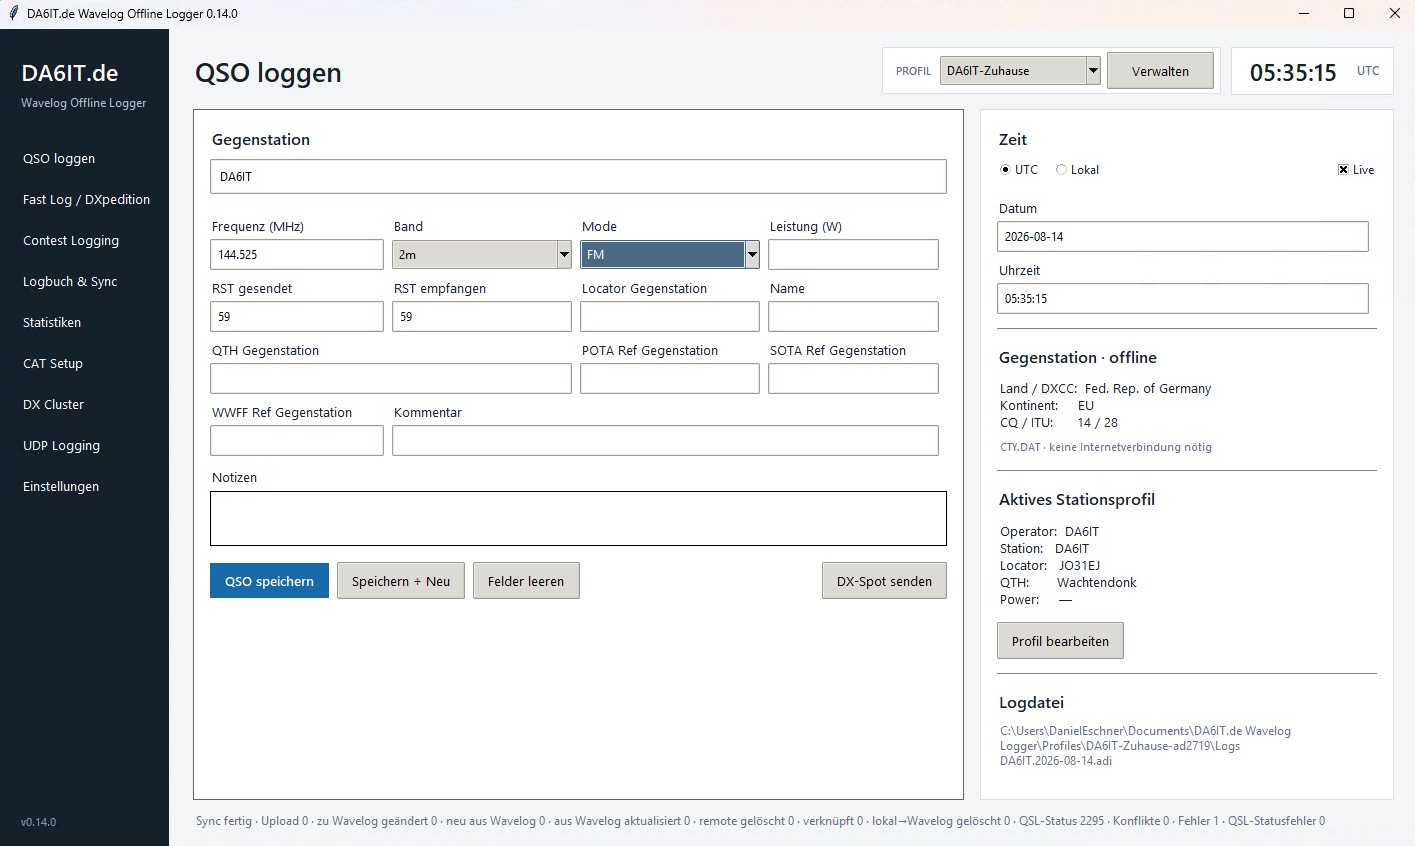This screenshot has height=846, width=1415.
Task: Select the UTC time radio button
Action: pos(1005,170)
